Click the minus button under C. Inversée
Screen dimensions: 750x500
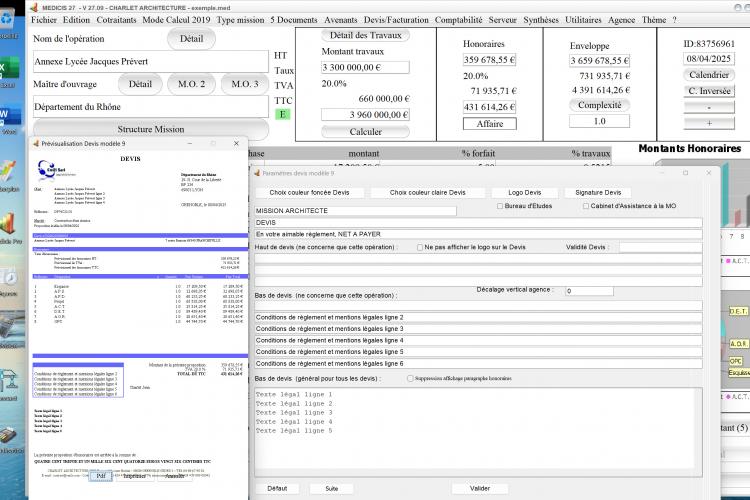[x=709, y=107]
